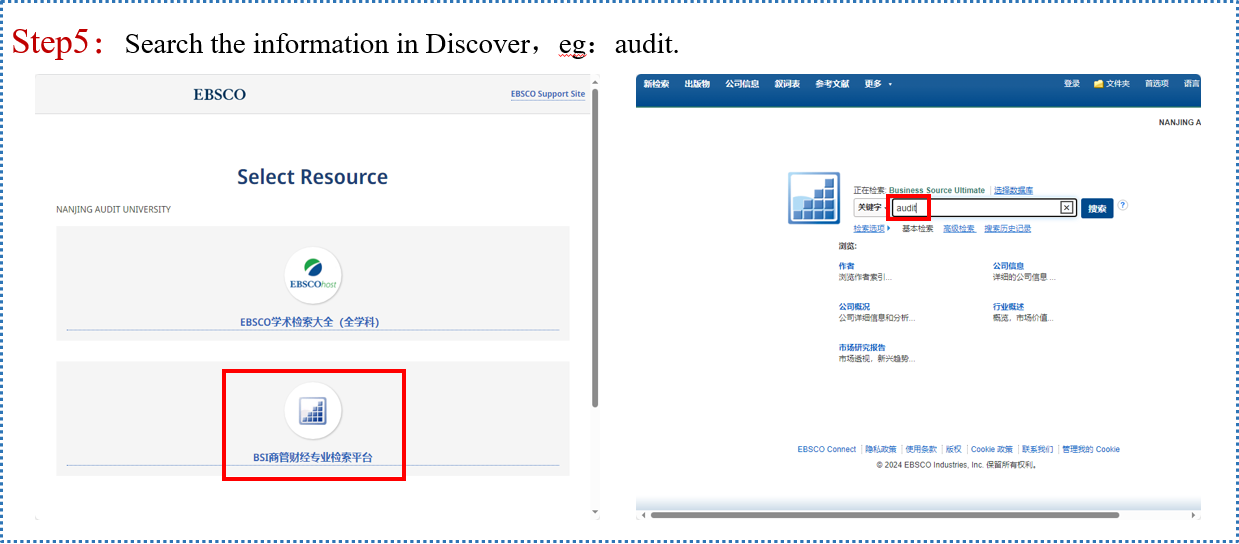Select 公司信息 in the top navigation bar
The height and width of the screenshot is (544, 1239).
742,84
